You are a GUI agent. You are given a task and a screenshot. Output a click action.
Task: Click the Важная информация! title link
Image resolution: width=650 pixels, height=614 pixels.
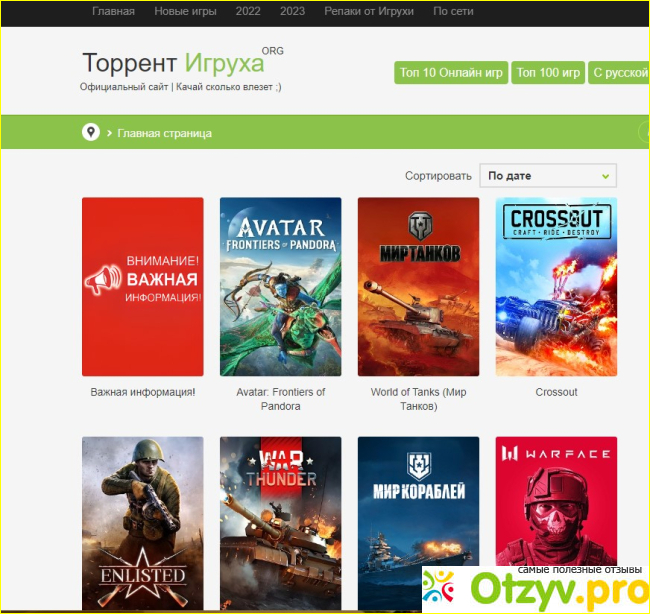(143, 392)
